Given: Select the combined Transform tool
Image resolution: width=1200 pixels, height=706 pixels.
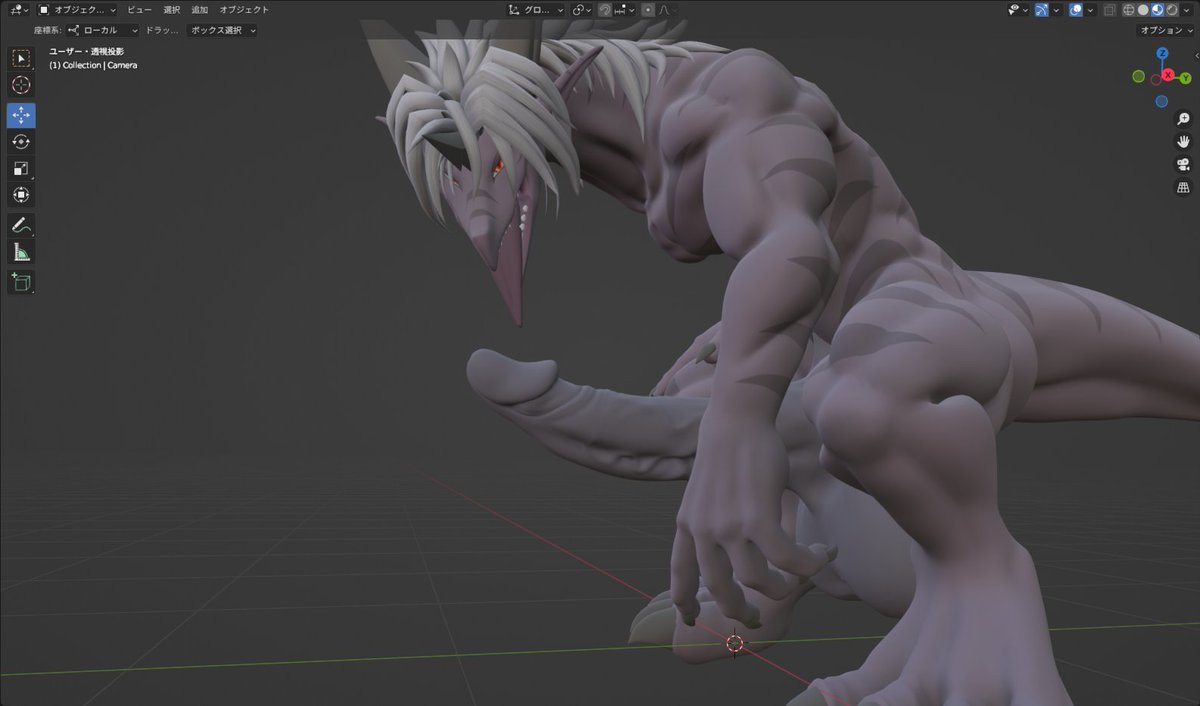Looking at the screenshot, I should 21,195.
